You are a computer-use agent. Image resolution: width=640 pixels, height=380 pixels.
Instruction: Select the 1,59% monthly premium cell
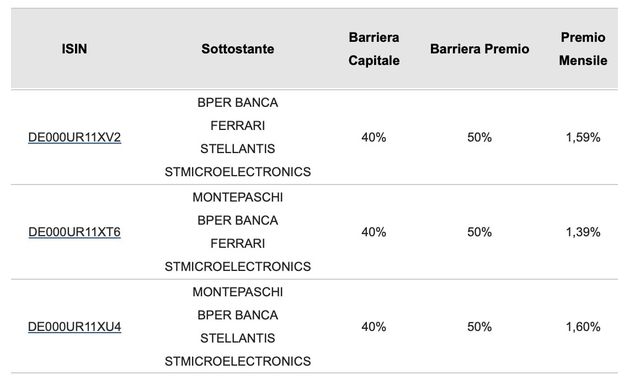[x=583, y=137]
